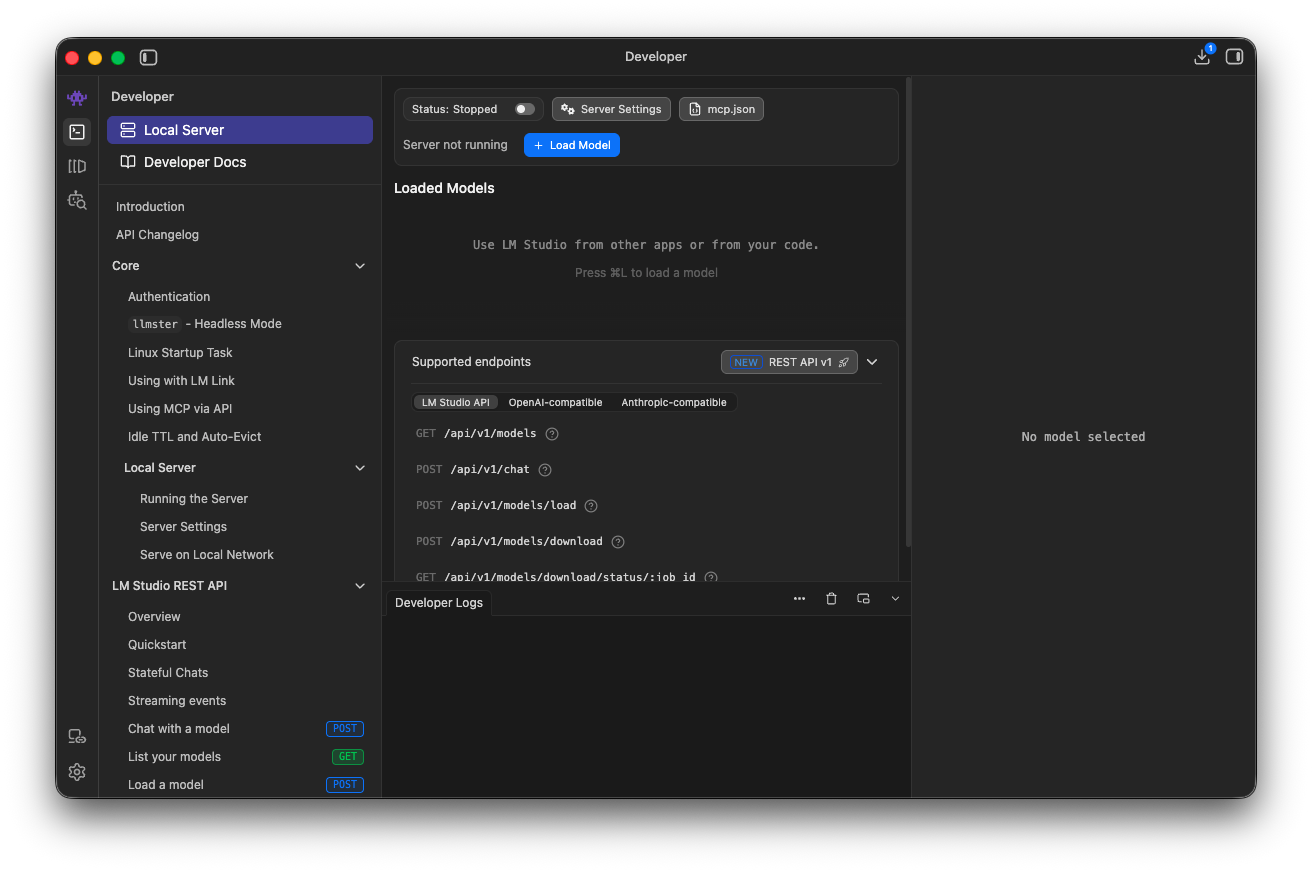Select the Local Server item in Developer sidebar
Viewport: 1312px width, 872px height.
click(x=240, y=130)
